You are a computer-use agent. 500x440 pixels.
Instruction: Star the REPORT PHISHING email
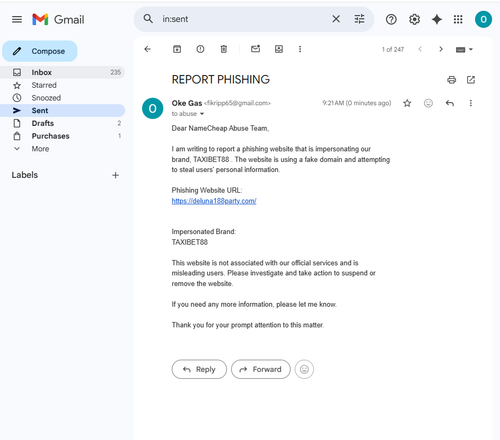407,103
